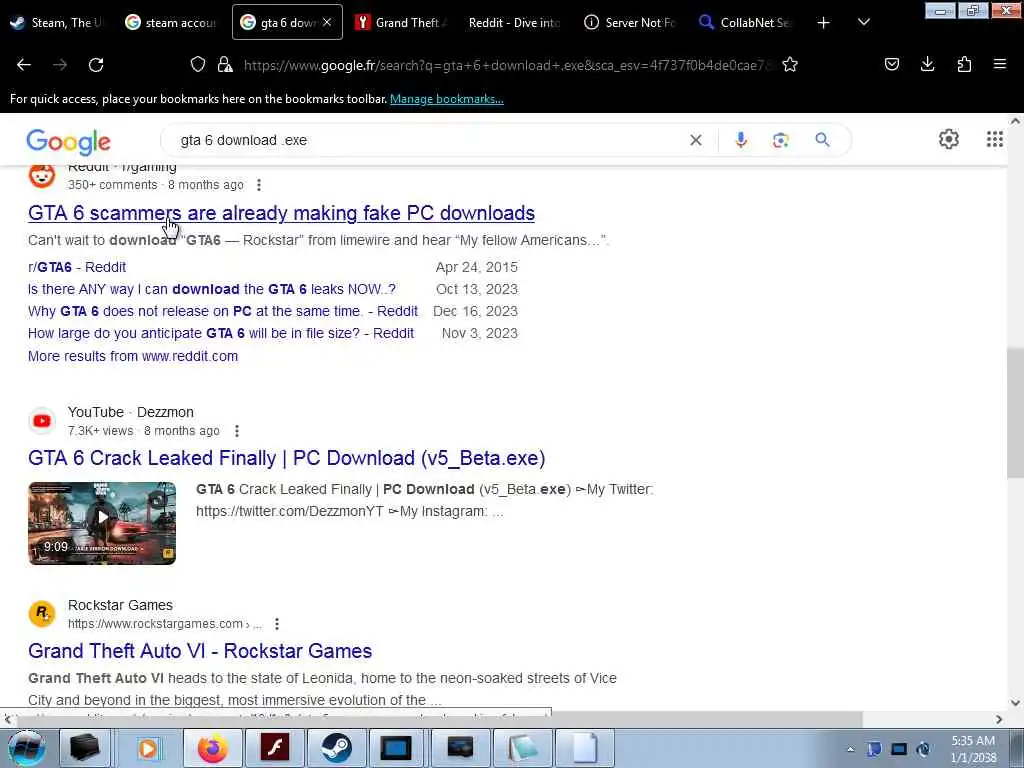Switch to the Grand Theft Auto tab
Image resolution: width=1024 pixels, height=768 pixels.
pos(401,23)
